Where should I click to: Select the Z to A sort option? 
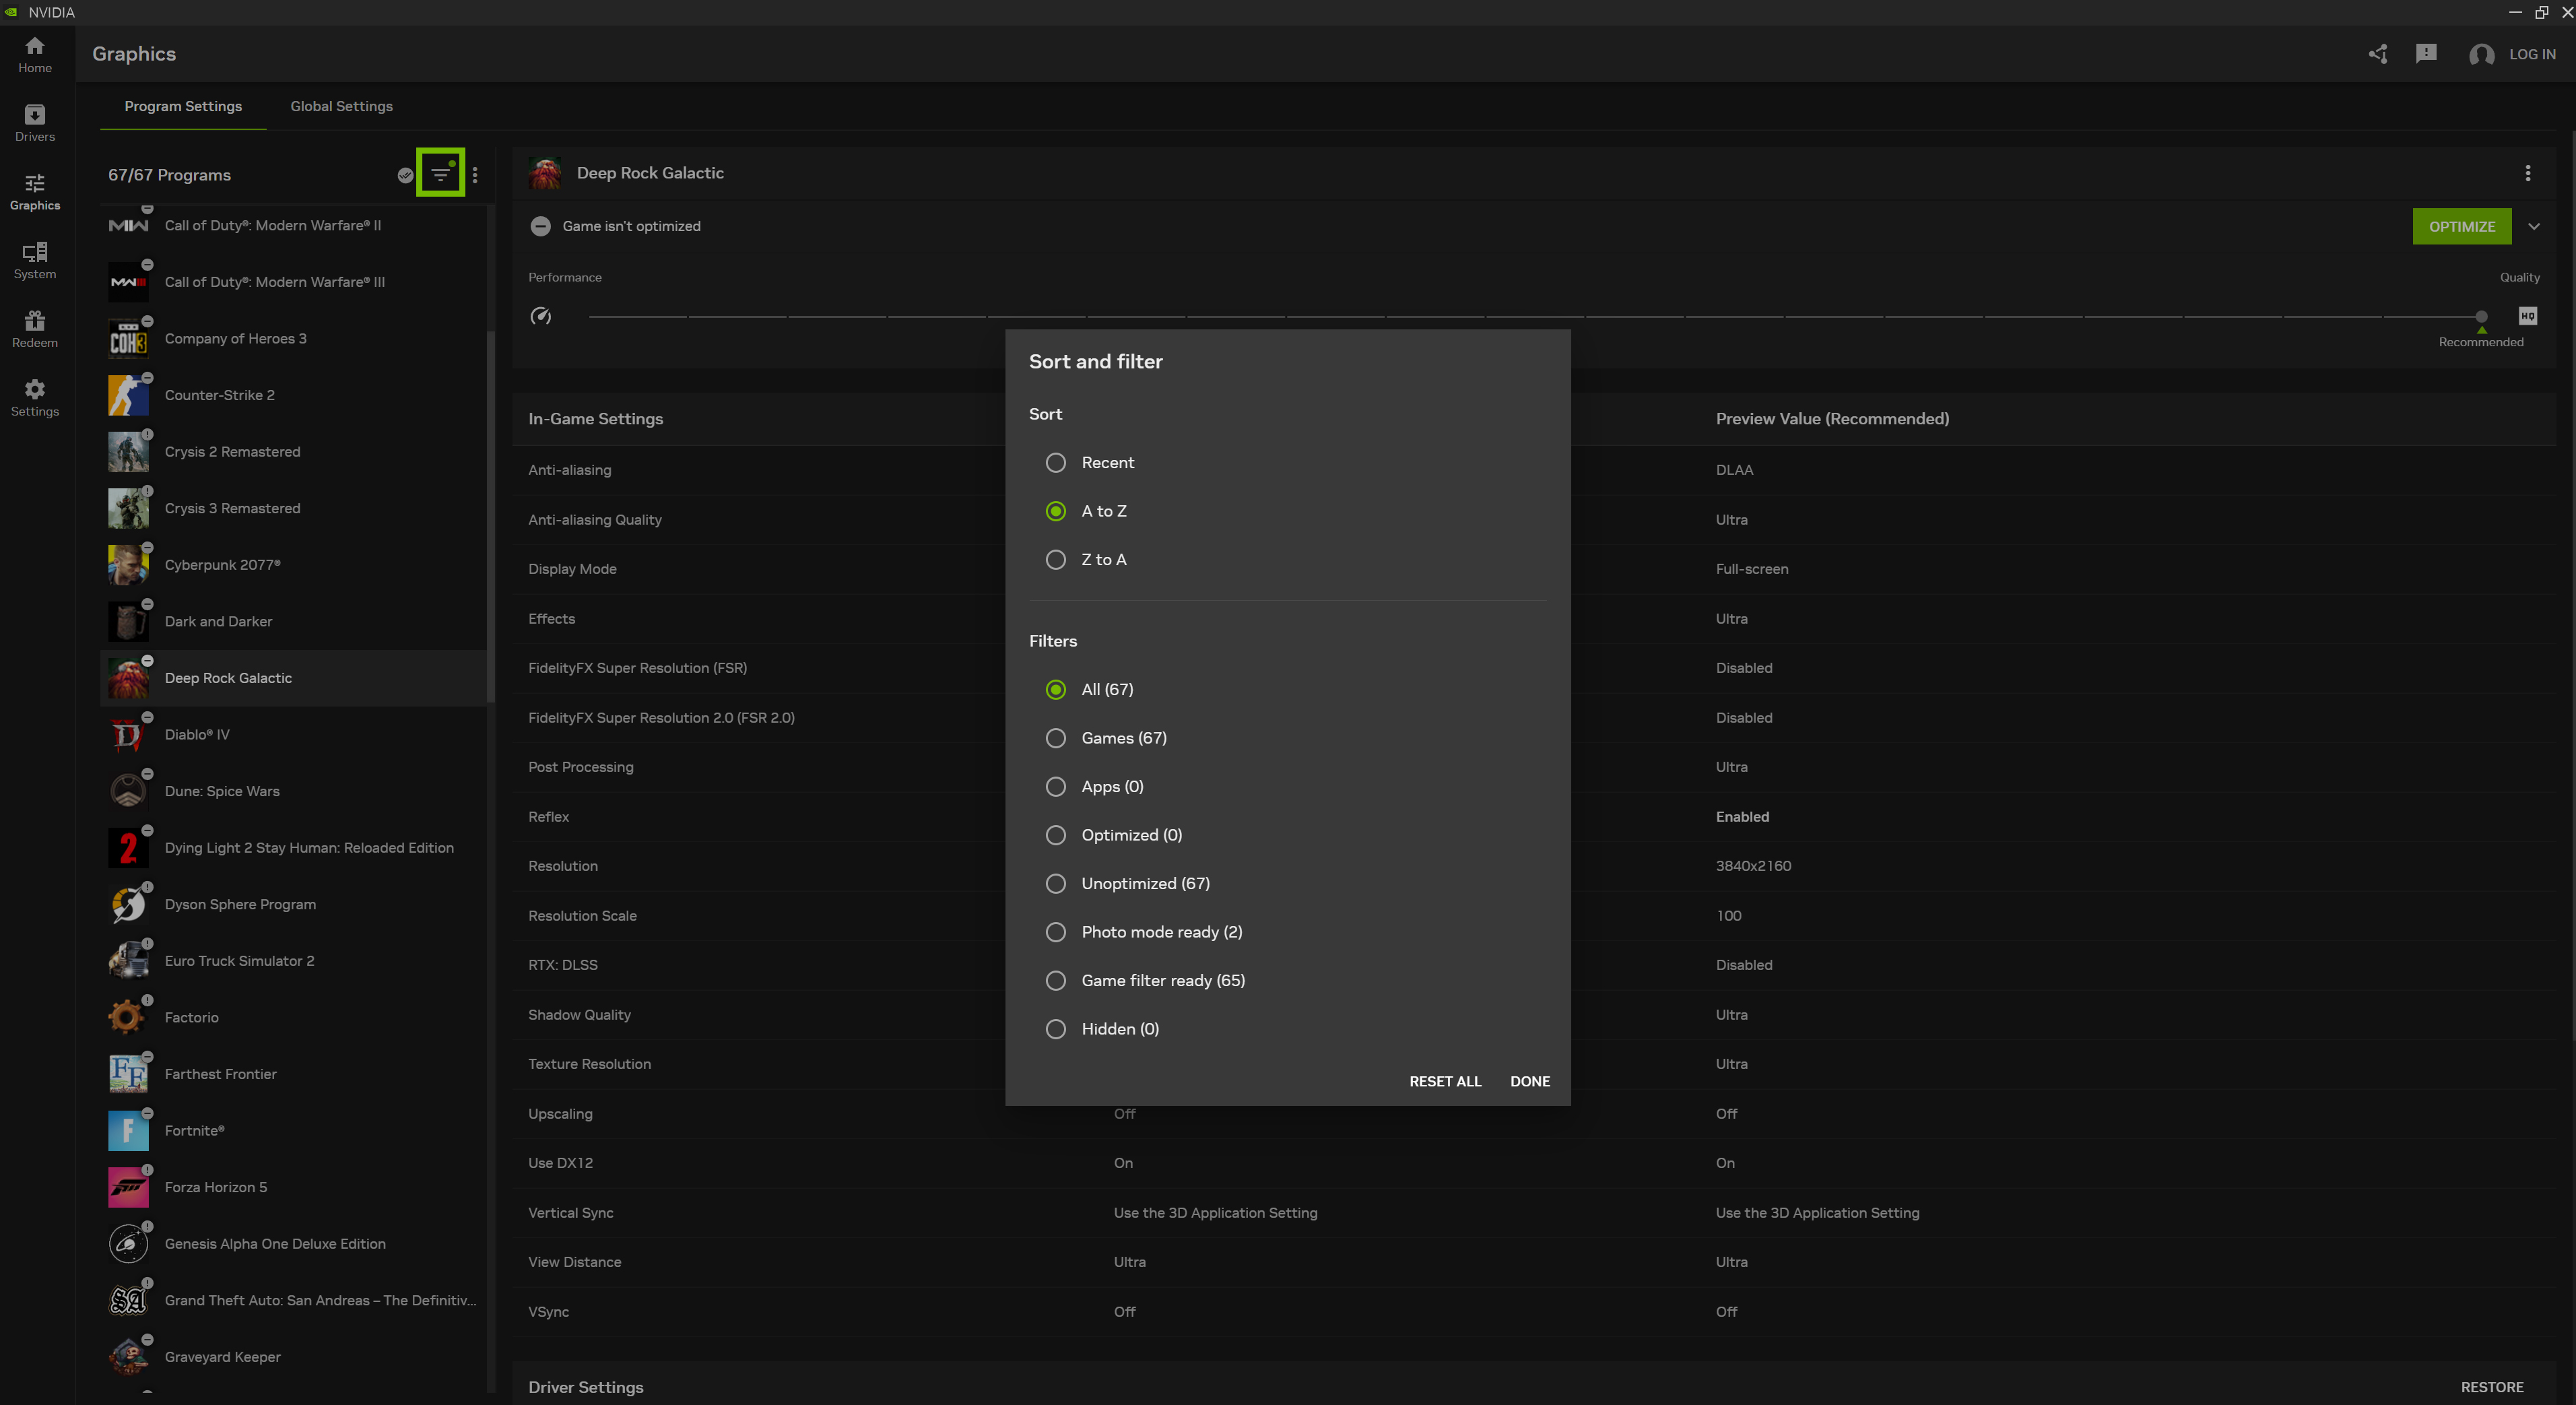(x=1056, y=559)
